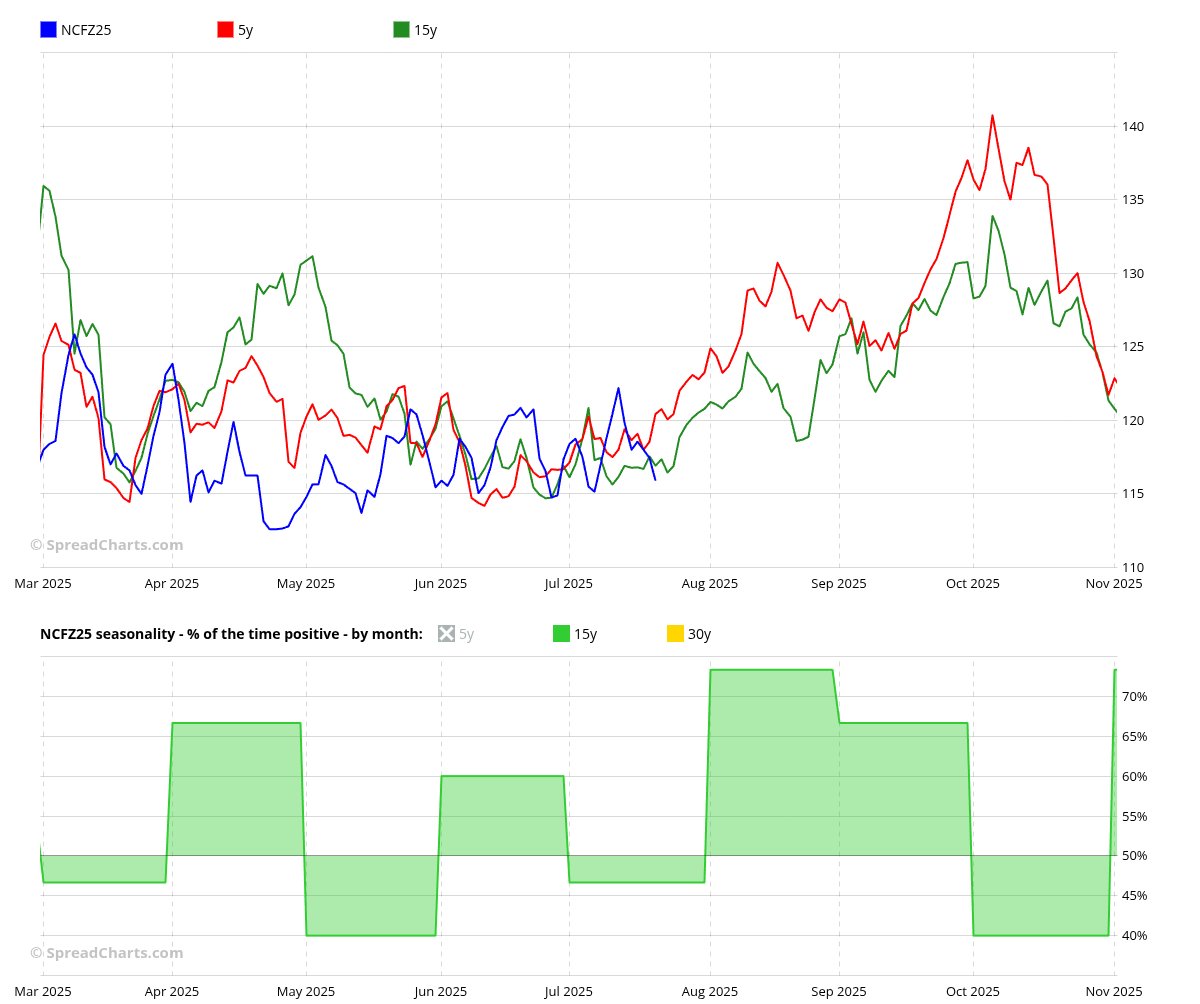Click the April seasonality bar near 67%

tap(237, 789)
